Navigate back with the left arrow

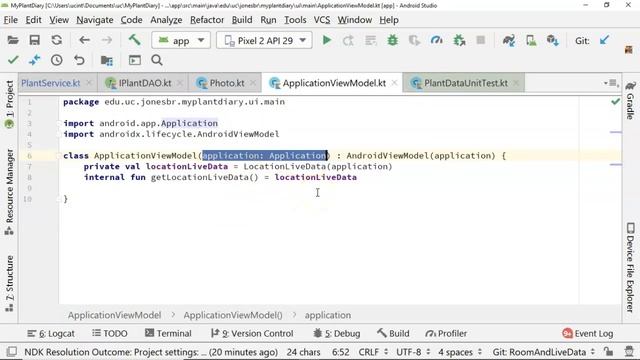(x=84, y=40)
